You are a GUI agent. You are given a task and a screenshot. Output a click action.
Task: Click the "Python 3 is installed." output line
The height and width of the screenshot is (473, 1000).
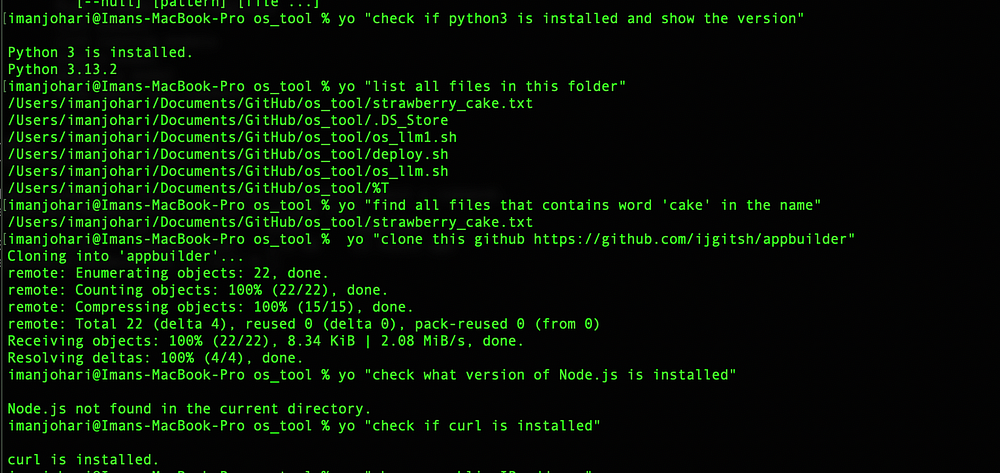100,52
